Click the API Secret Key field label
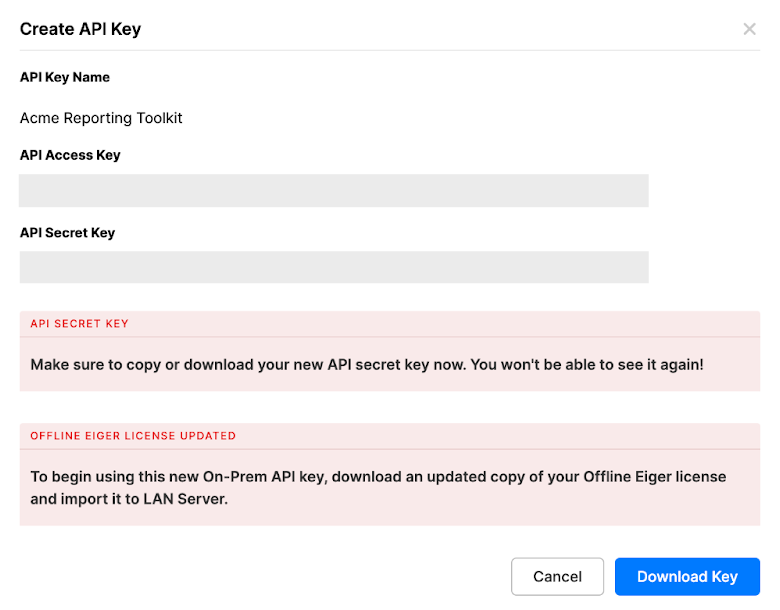Screen dimensions: 780x610 67,233
